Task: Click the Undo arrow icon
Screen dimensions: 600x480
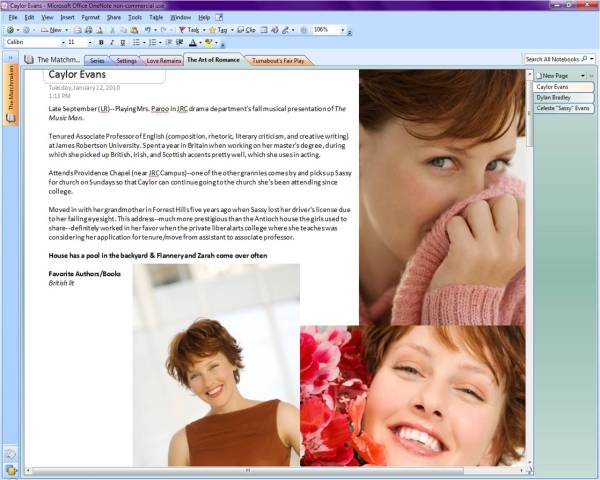Action: tap(150, 30)
